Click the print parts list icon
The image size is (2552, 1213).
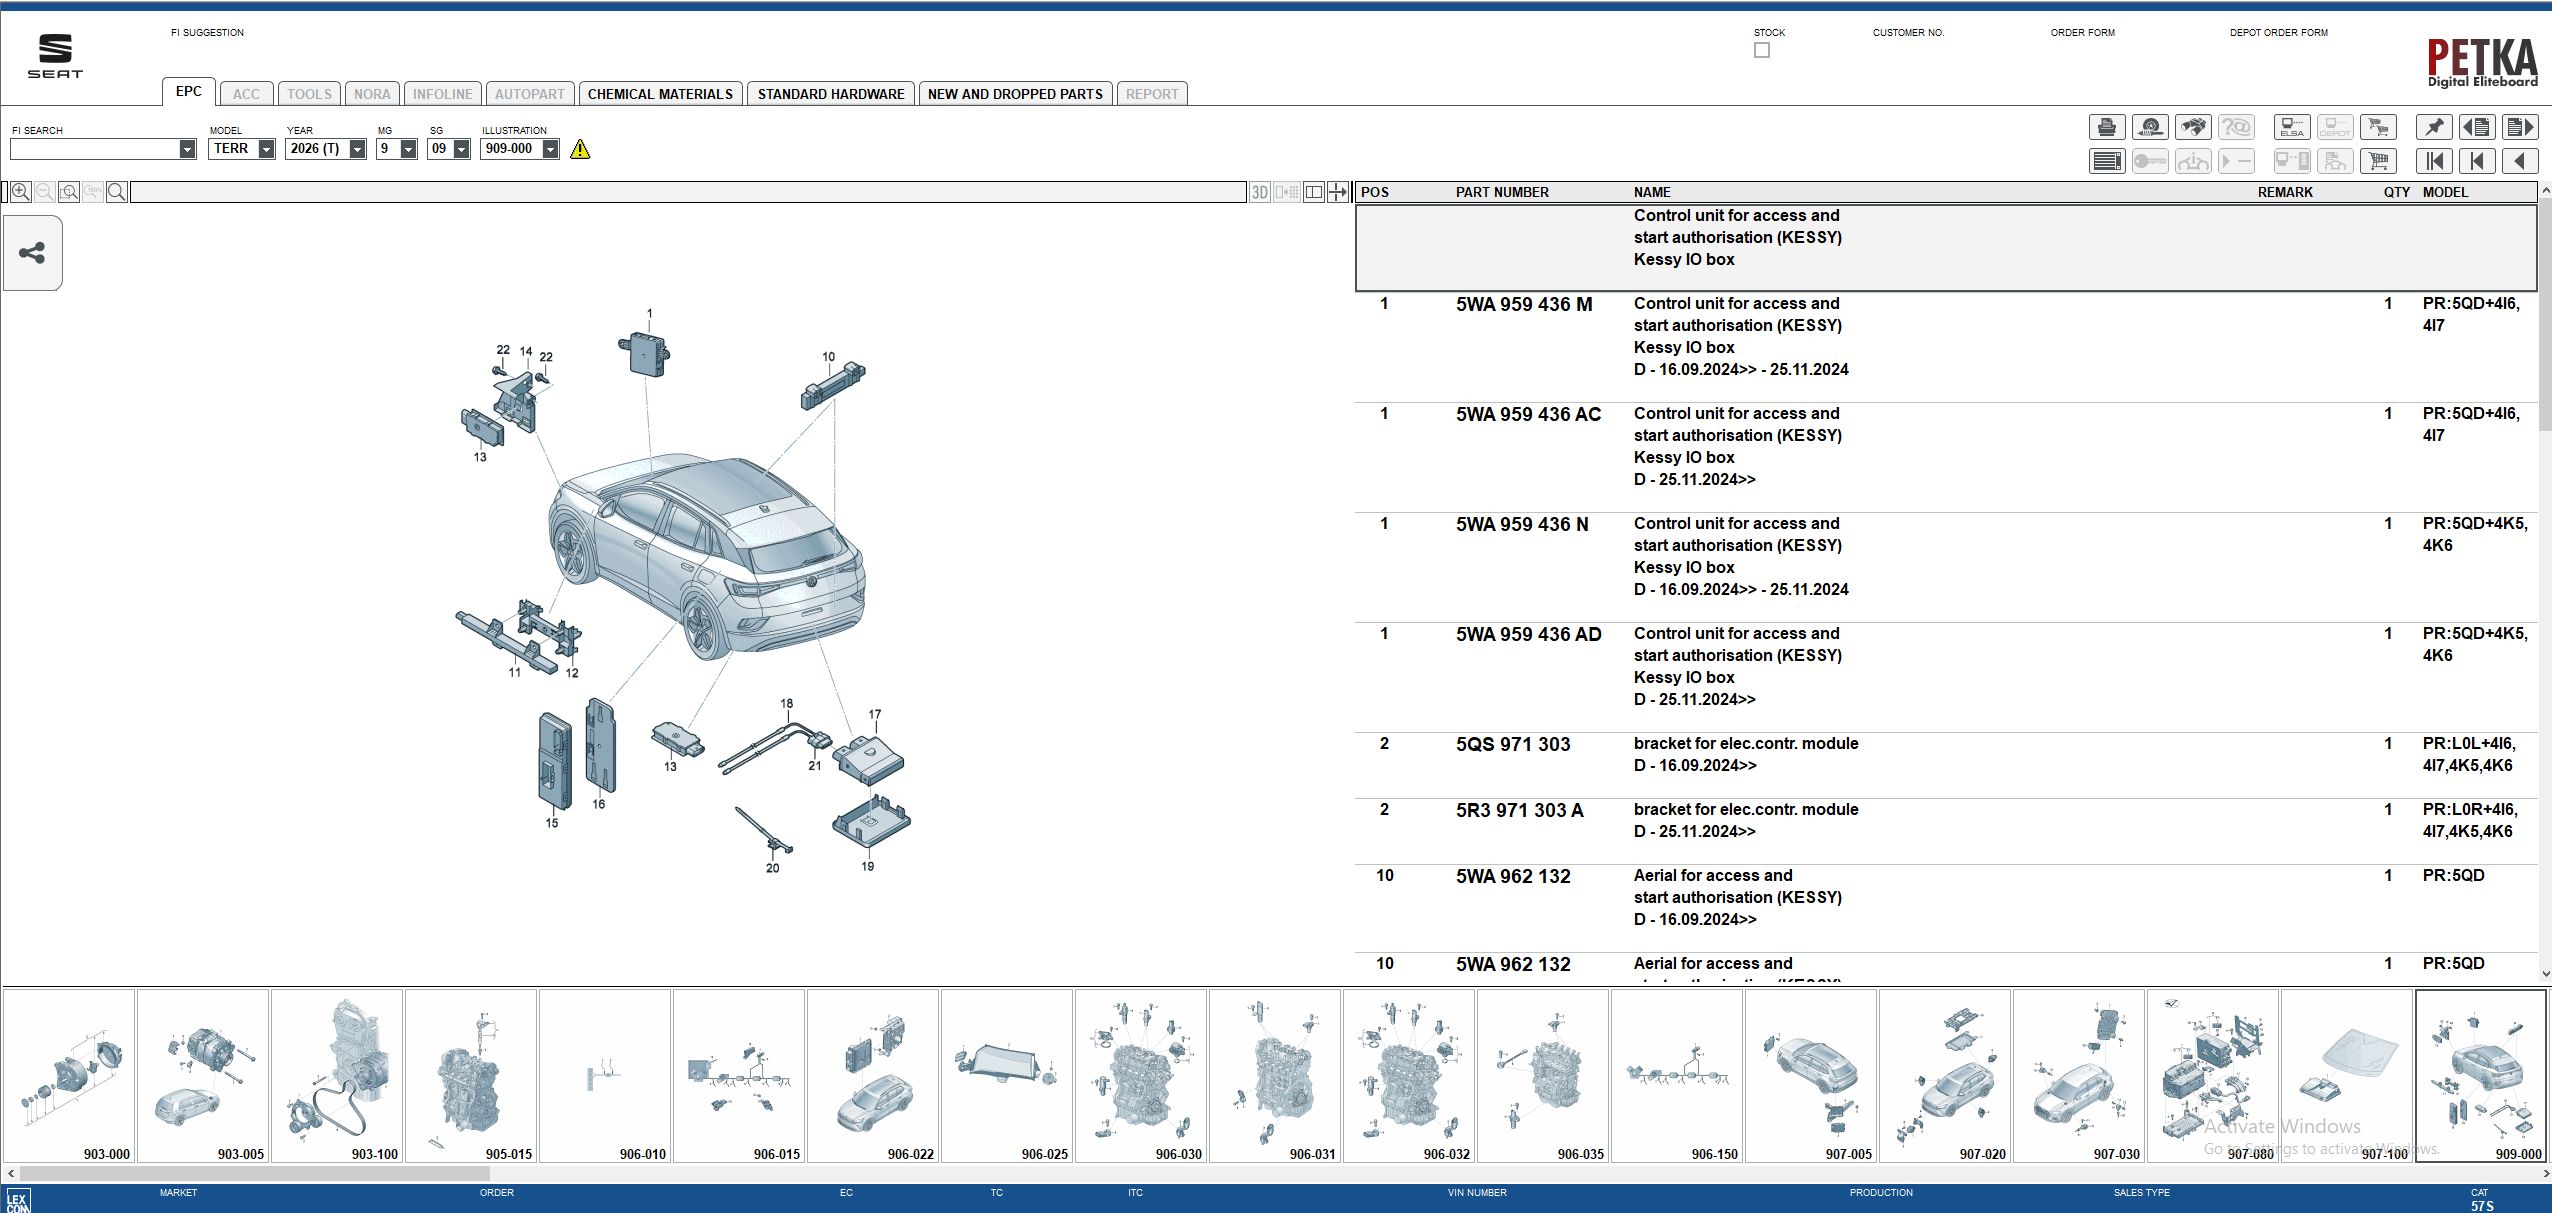(x=2105, y=127)
